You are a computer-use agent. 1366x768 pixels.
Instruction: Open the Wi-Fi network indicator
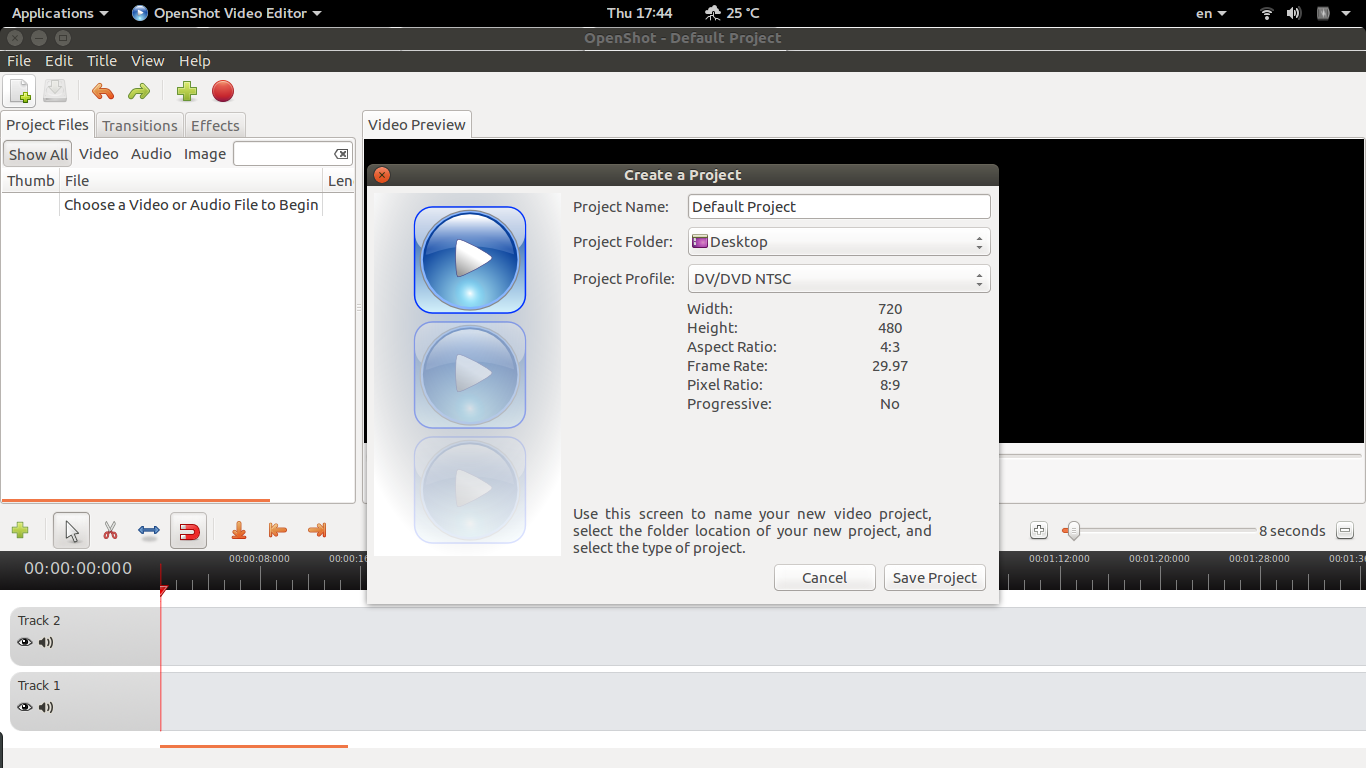coord(1267,13)
